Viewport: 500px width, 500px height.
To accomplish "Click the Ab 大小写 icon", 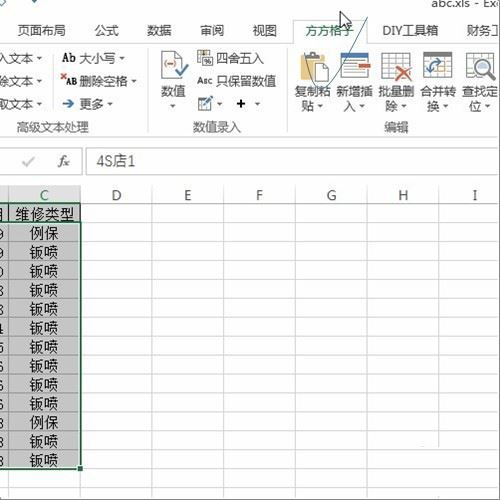I will click(69, 58).
